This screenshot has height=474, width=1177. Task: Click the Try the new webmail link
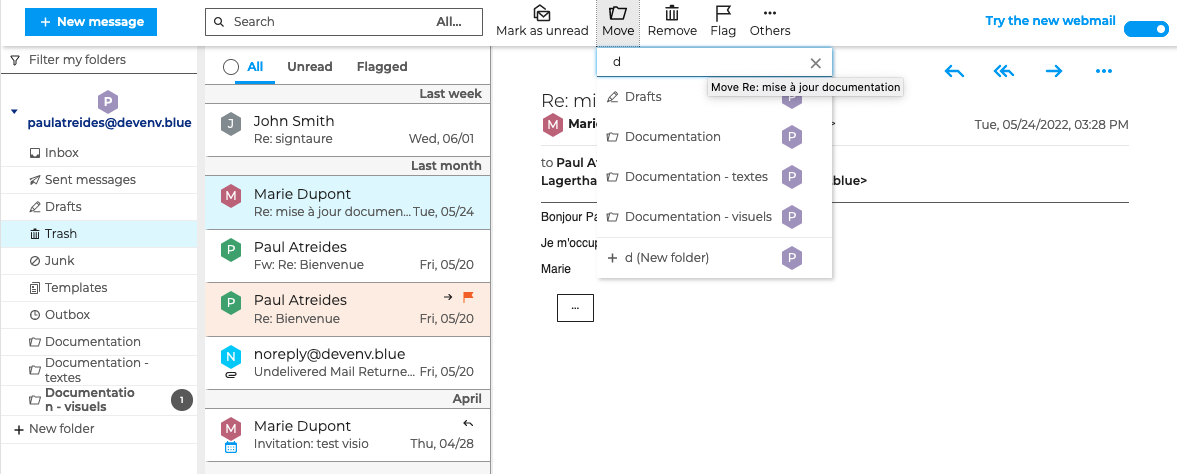(1050, 21)
